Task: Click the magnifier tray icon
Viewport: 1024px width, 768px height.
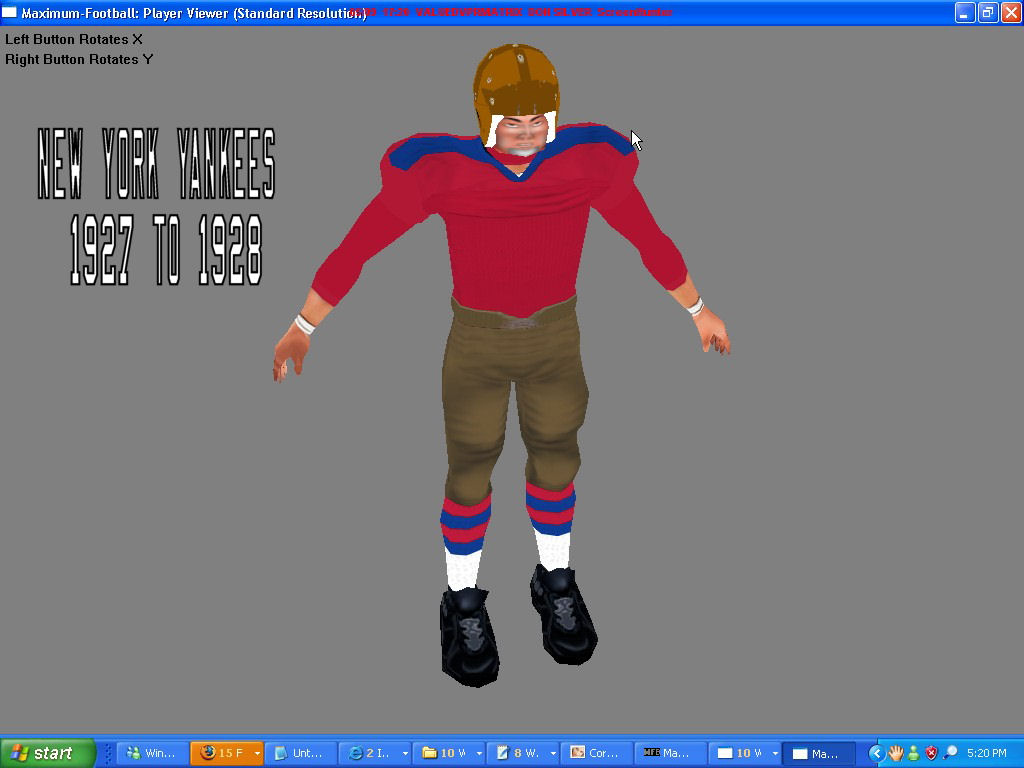Action: click(950, 753)
